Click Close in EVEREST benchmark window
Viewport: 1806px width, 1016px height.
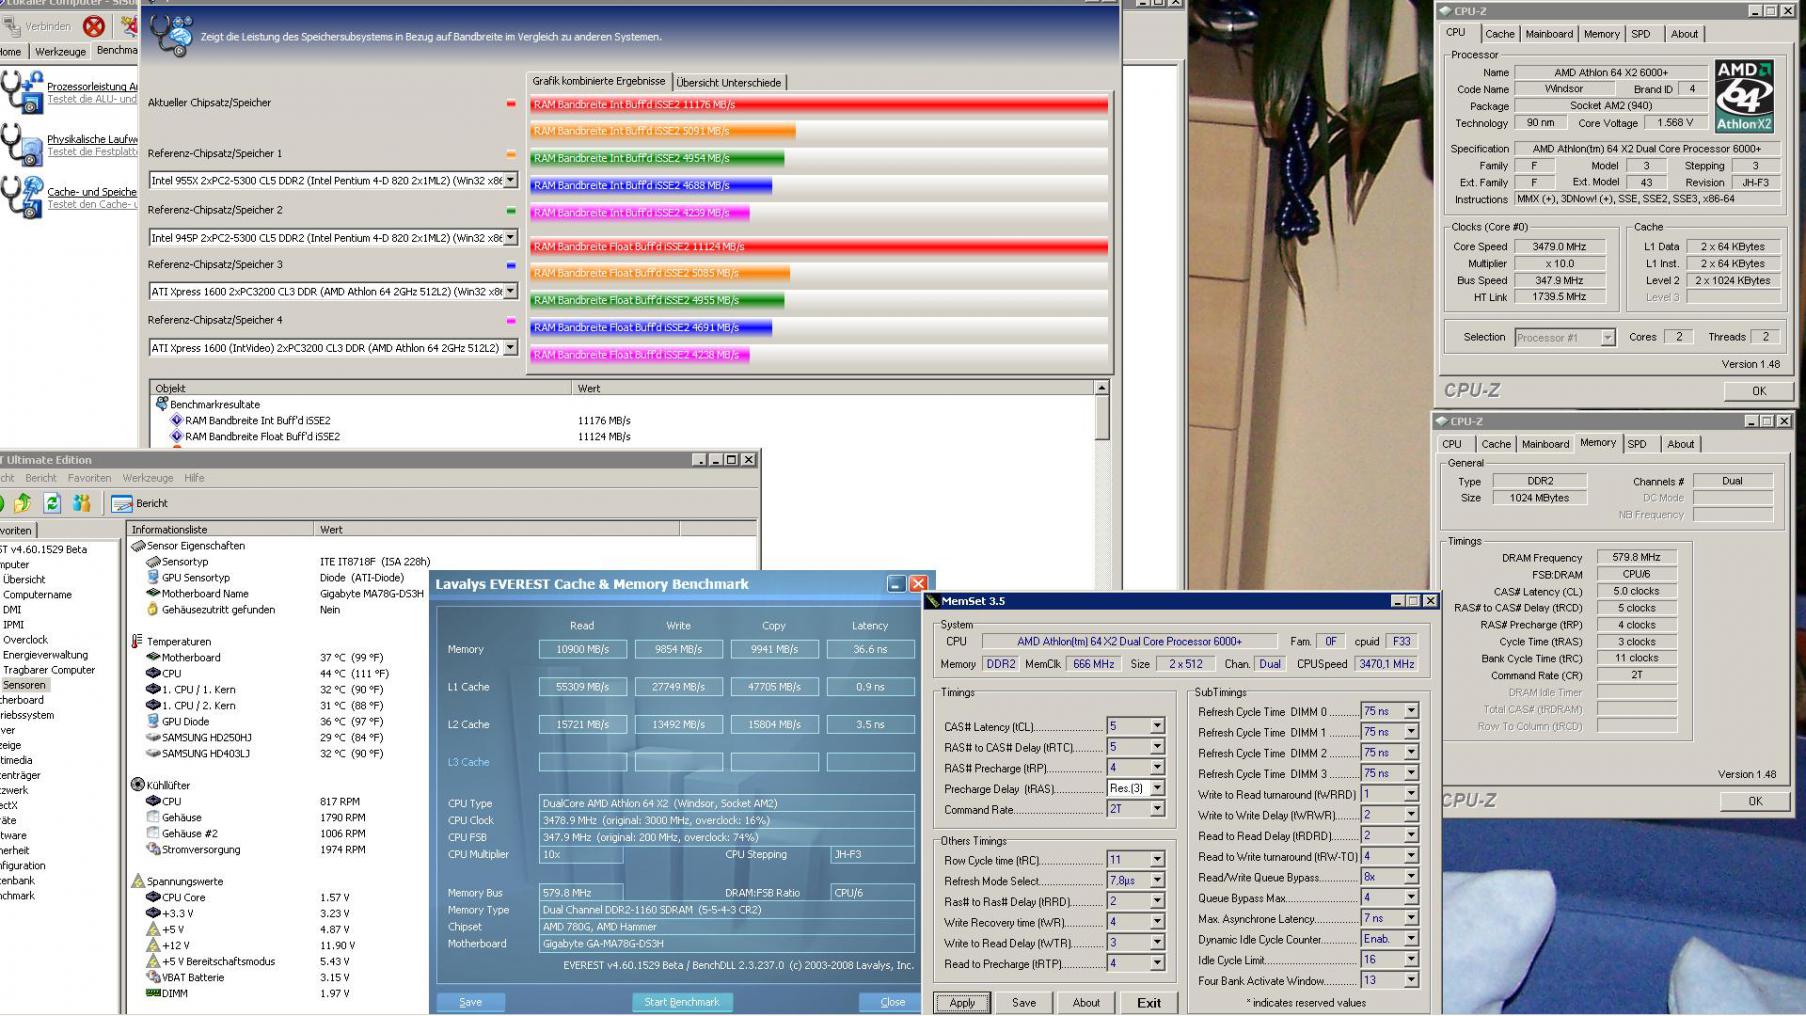tap(892, 1002)
